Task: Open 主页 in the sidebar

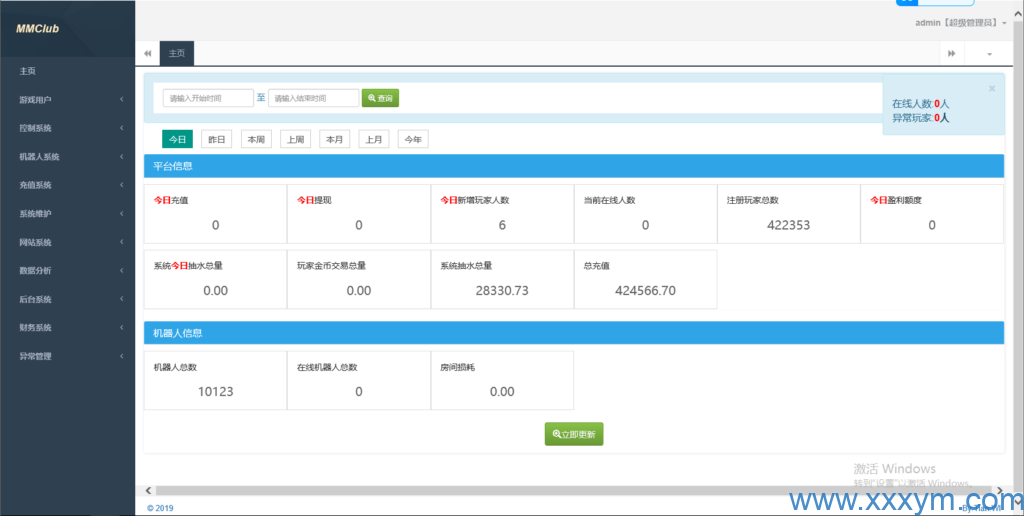Action: 28,71
